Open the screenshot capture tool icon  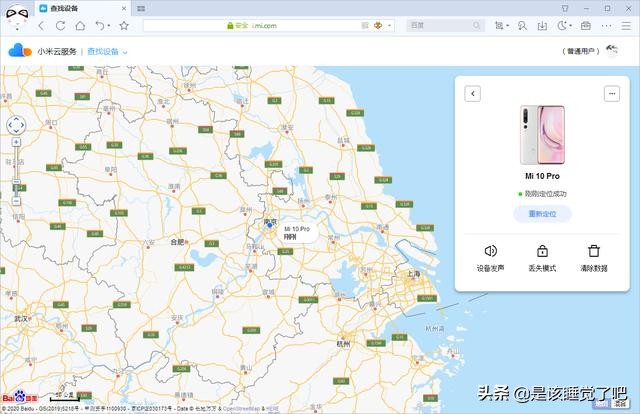[x=499, y=26]
